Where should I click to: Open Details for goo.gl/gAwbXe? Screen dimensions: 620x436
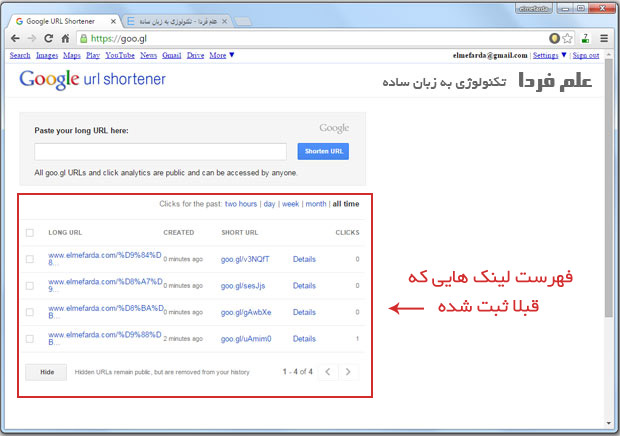point(304,313)
